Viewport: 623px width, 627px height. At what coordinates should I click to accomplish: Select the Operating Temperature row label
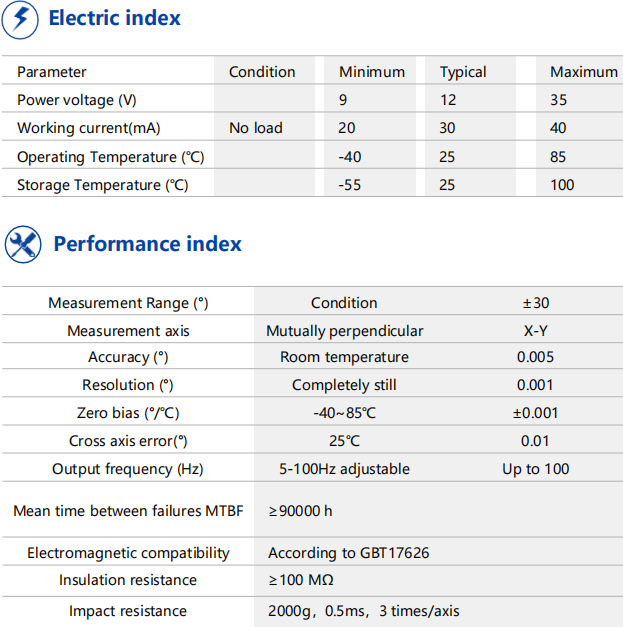click(x=110, y=157)
